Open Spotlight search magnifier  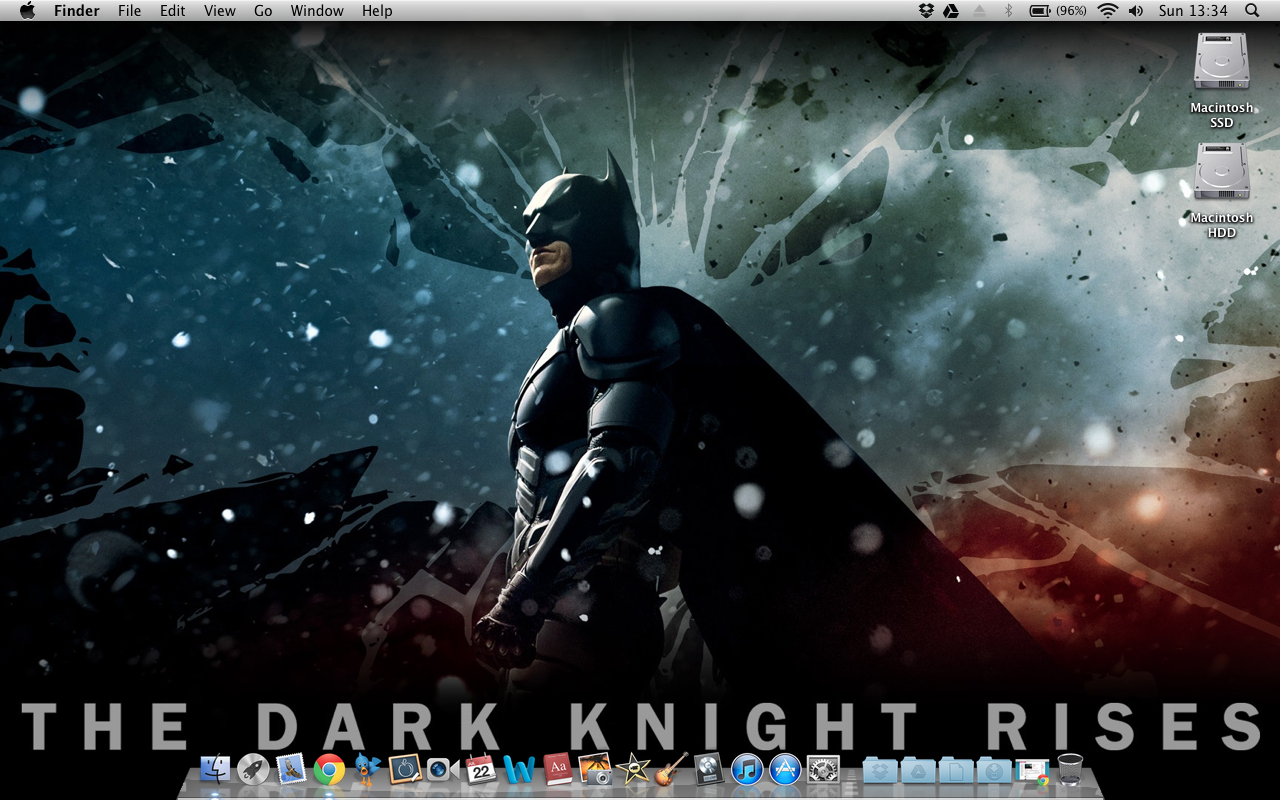pos(1252,10)
